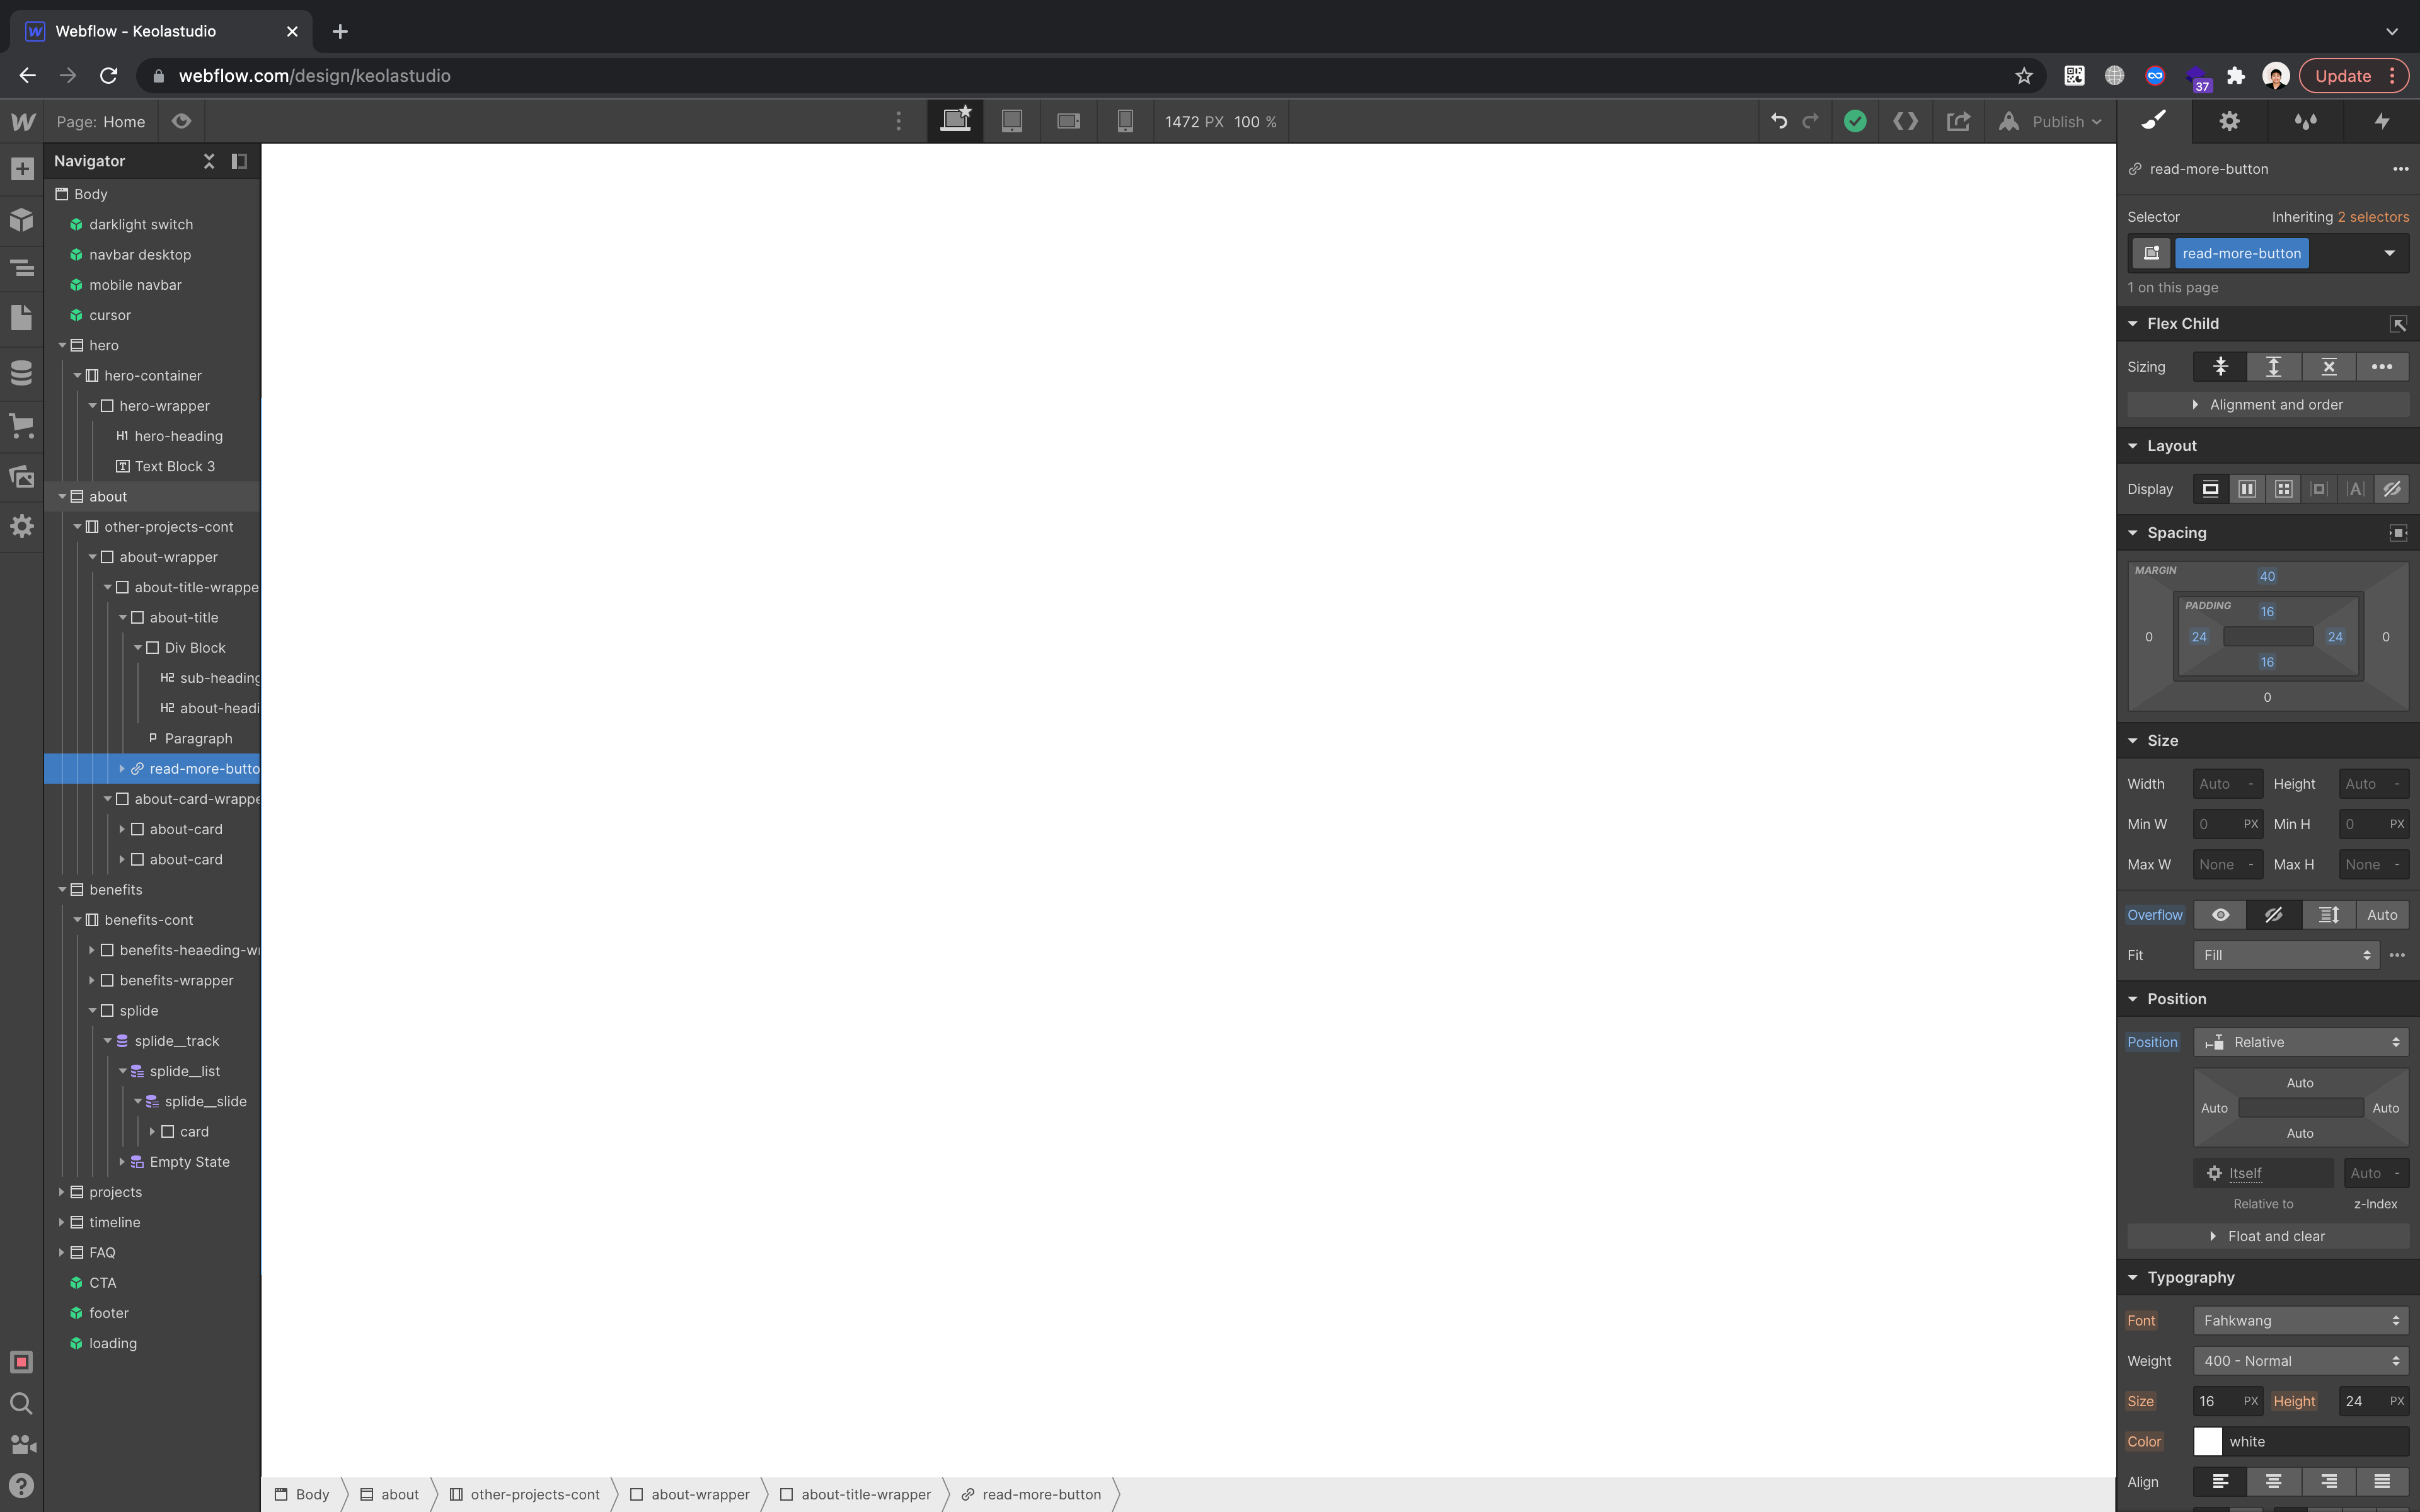The image size is (2420, 1512).
Task: Open the Ecommerce cart panel
Action: pyautogui.click(x=22, y=425)
